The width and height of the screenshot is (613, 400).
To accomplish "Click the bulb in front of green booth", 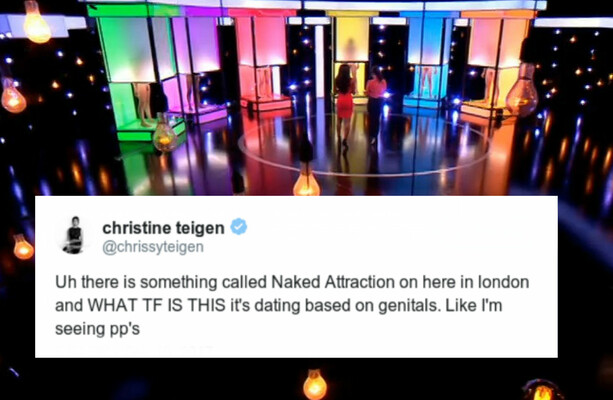I will coord(165,134).
